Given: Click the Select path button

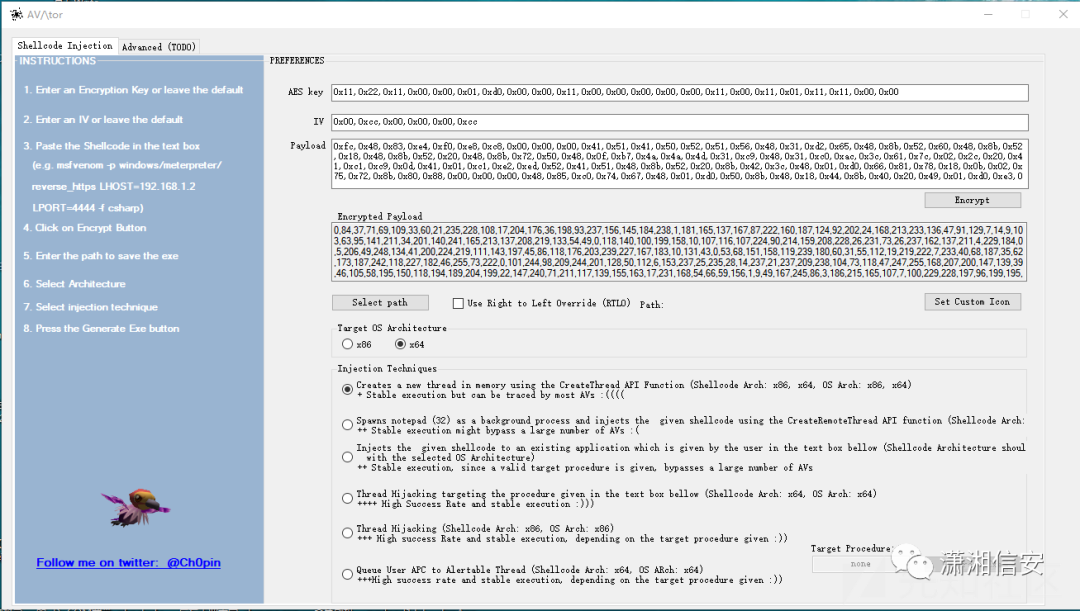Looking at the screenshot, I should pos(380,302).
